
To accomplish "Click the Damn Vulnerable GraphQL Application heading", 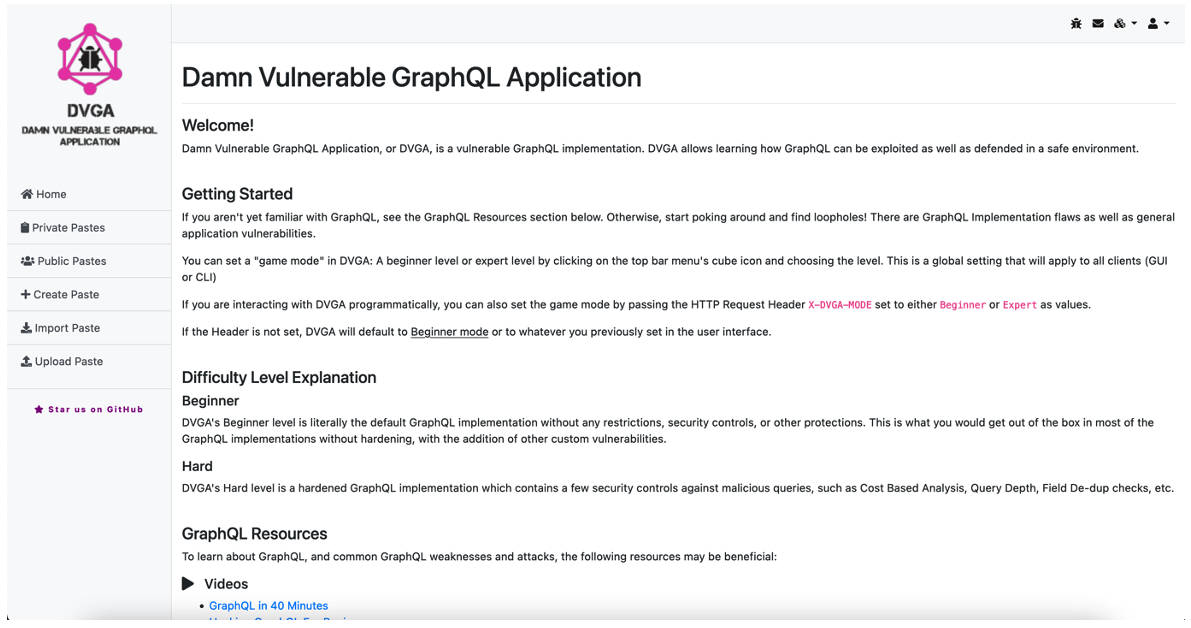I will [411, 77].
